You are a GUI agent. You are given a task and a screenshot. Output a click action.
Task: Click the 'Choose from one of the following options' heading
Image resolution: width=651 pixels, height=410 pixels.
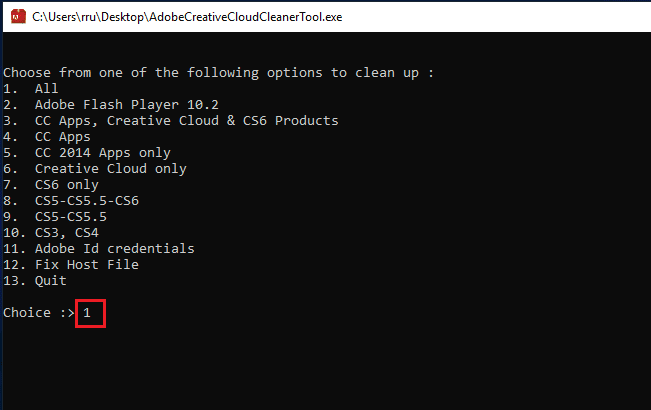point(219,73)
